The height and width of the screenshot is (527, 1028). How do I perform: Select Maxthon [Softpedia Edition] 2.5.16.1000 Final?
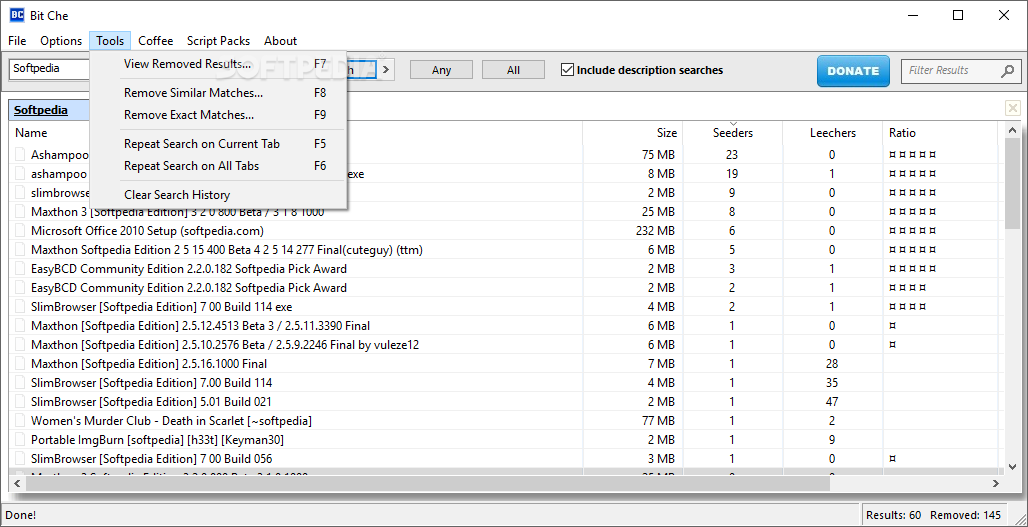(x=149, y=364)
